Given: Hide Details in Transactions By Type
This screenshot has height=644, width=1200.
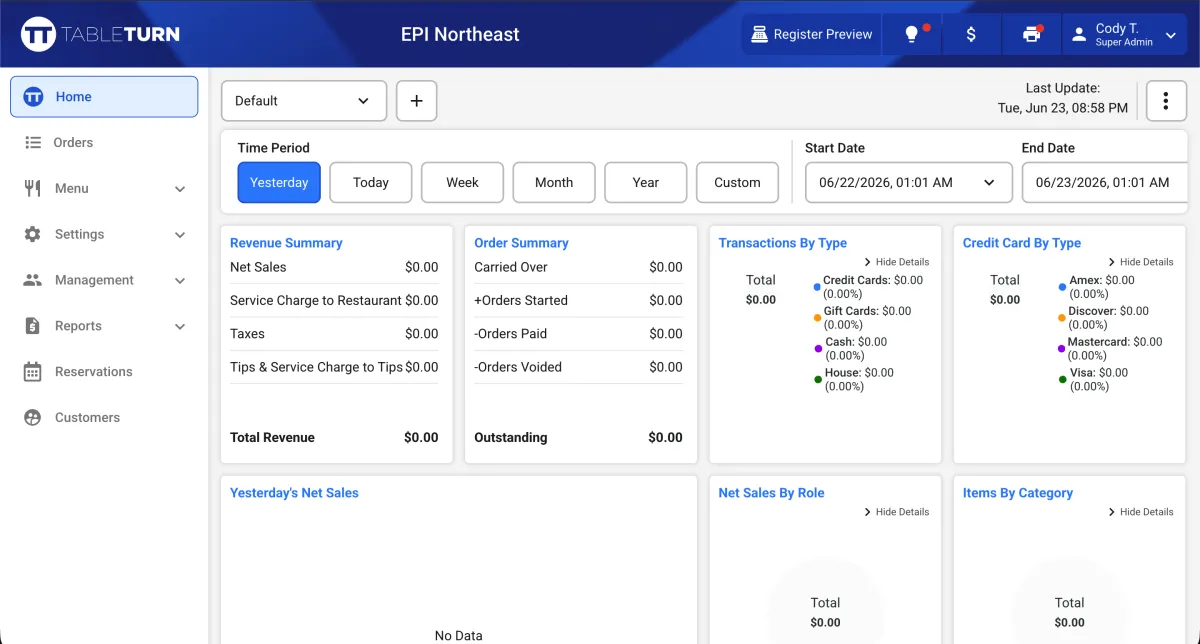Looking at the screenshot, I should [896, 262].
